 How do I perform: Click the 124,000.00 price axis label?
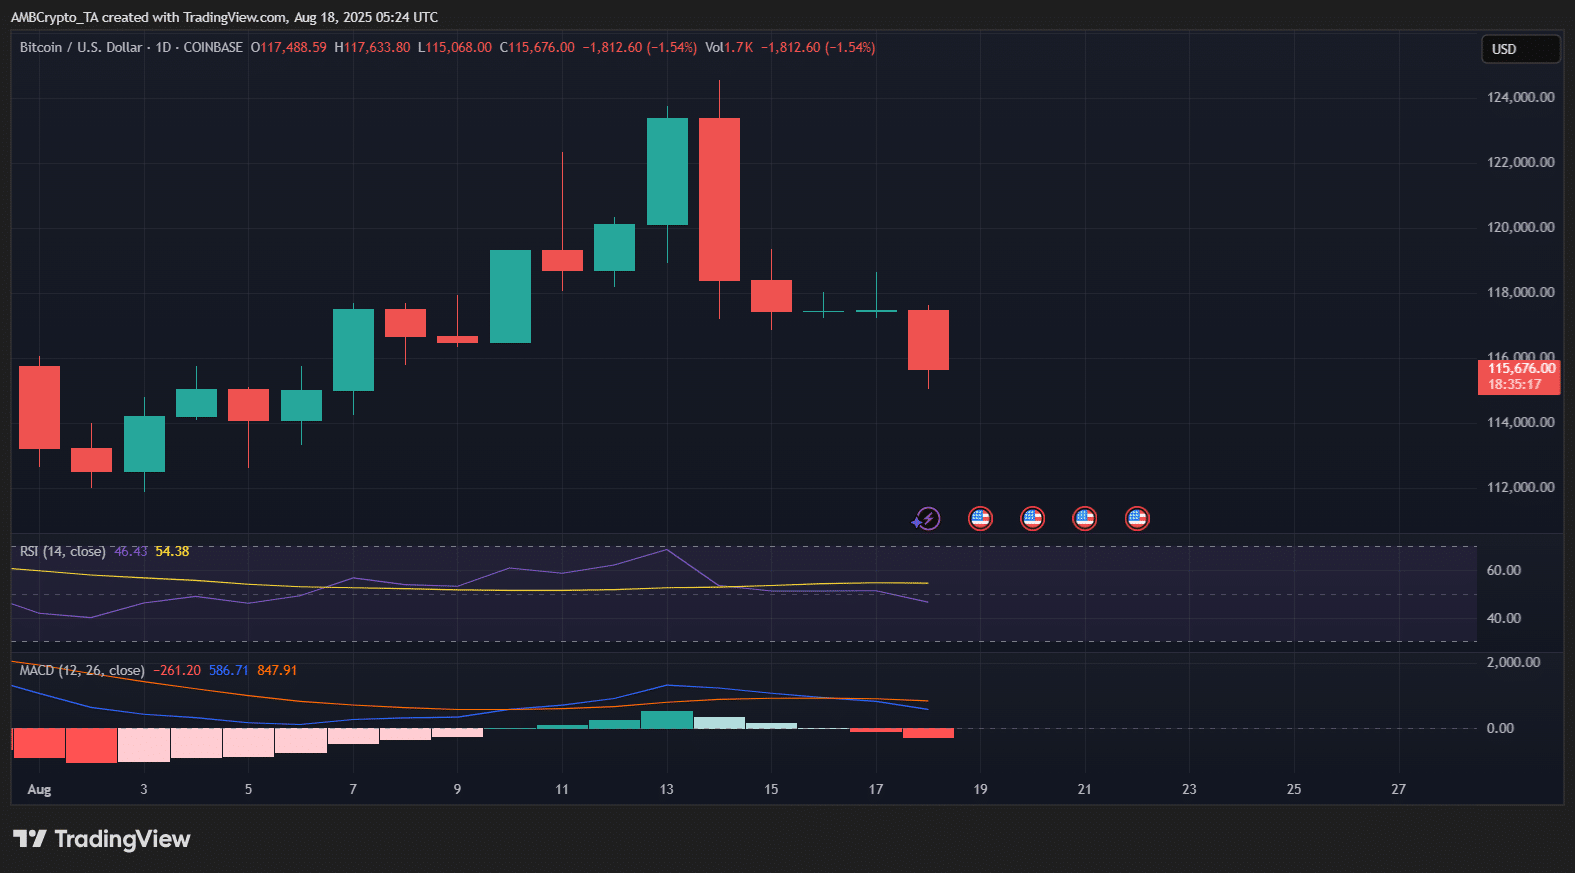click(1520, 97)
